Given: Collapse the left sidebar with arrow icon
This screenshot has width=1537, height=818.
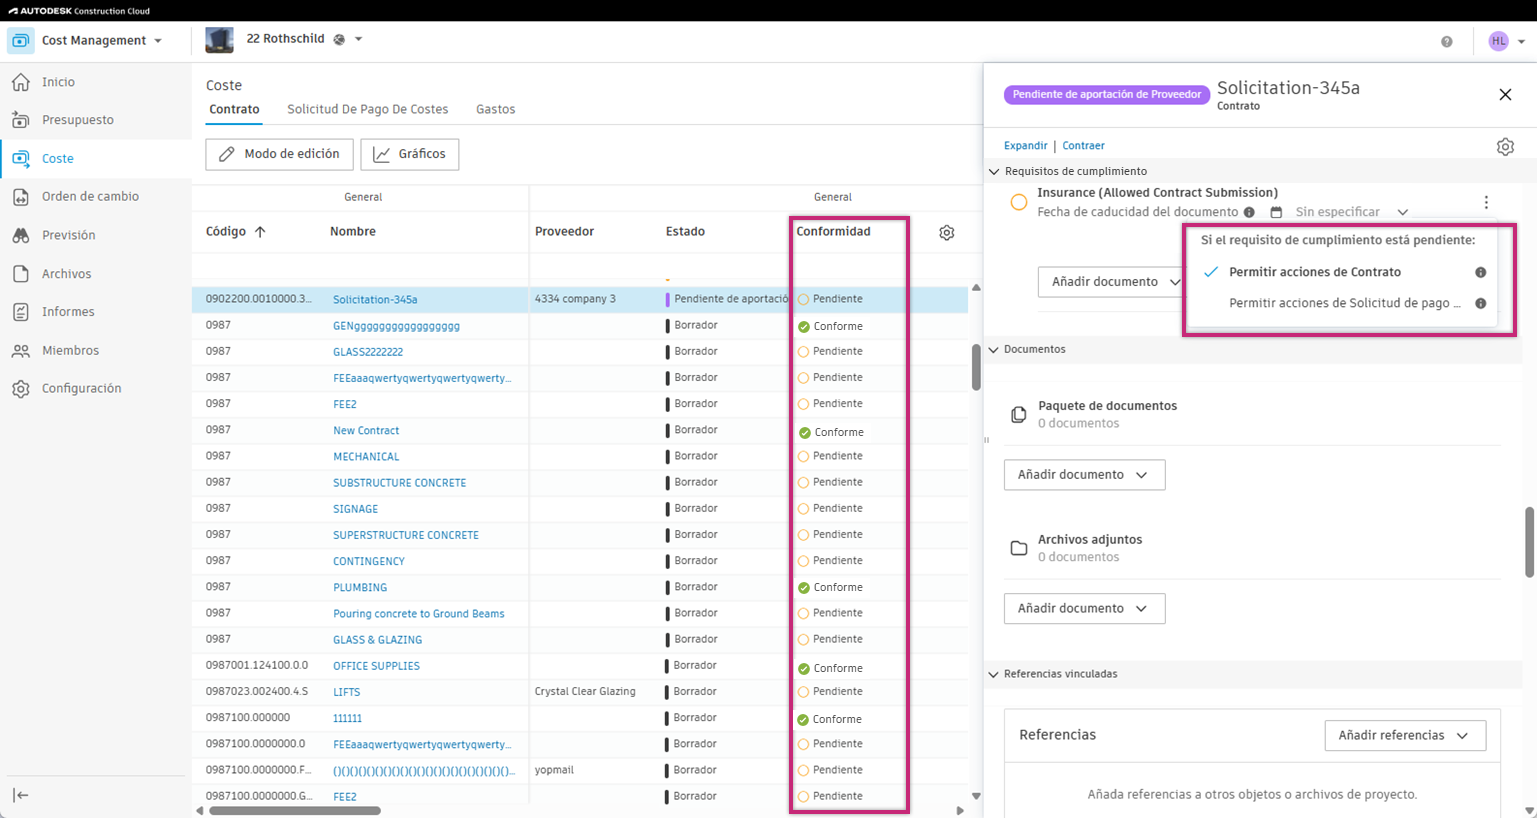Looking at the screenshot, I should (x=21, y=795).
